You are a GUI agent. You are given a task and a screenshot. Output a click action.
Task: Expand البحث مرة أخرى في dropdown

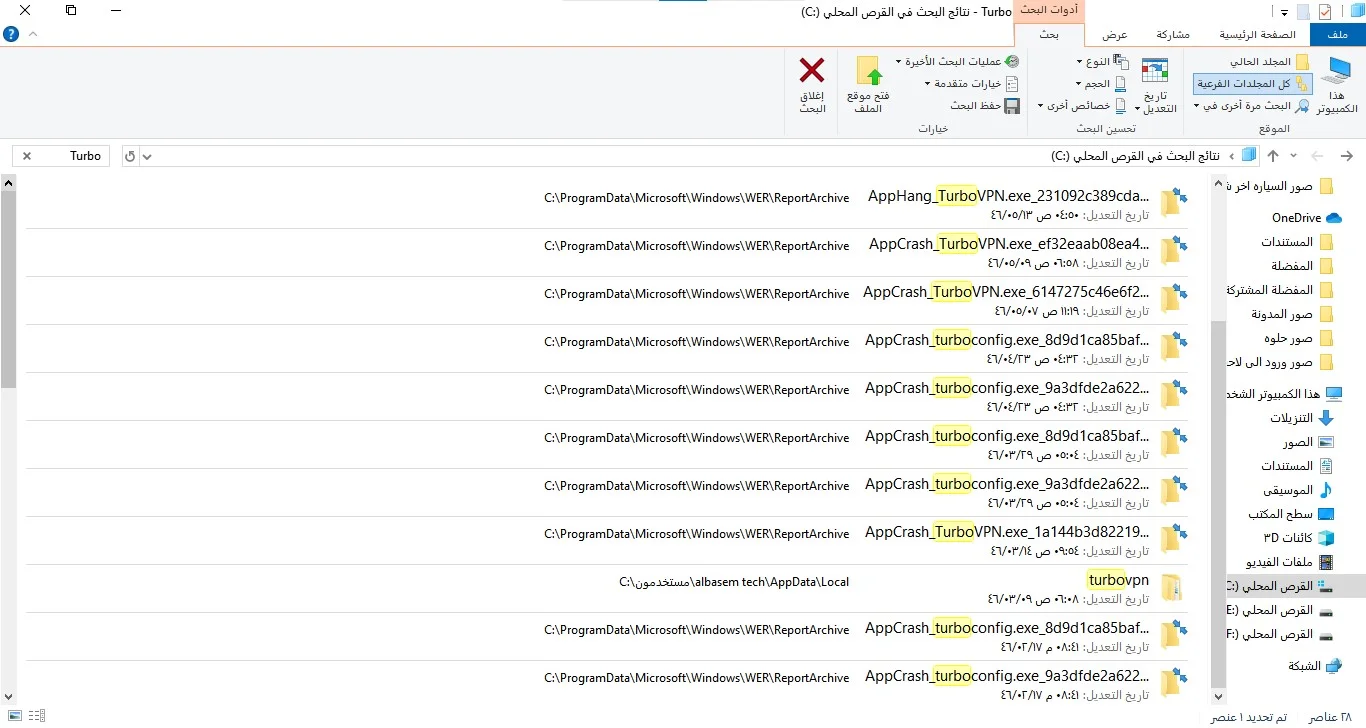(x=1252, y=106)
